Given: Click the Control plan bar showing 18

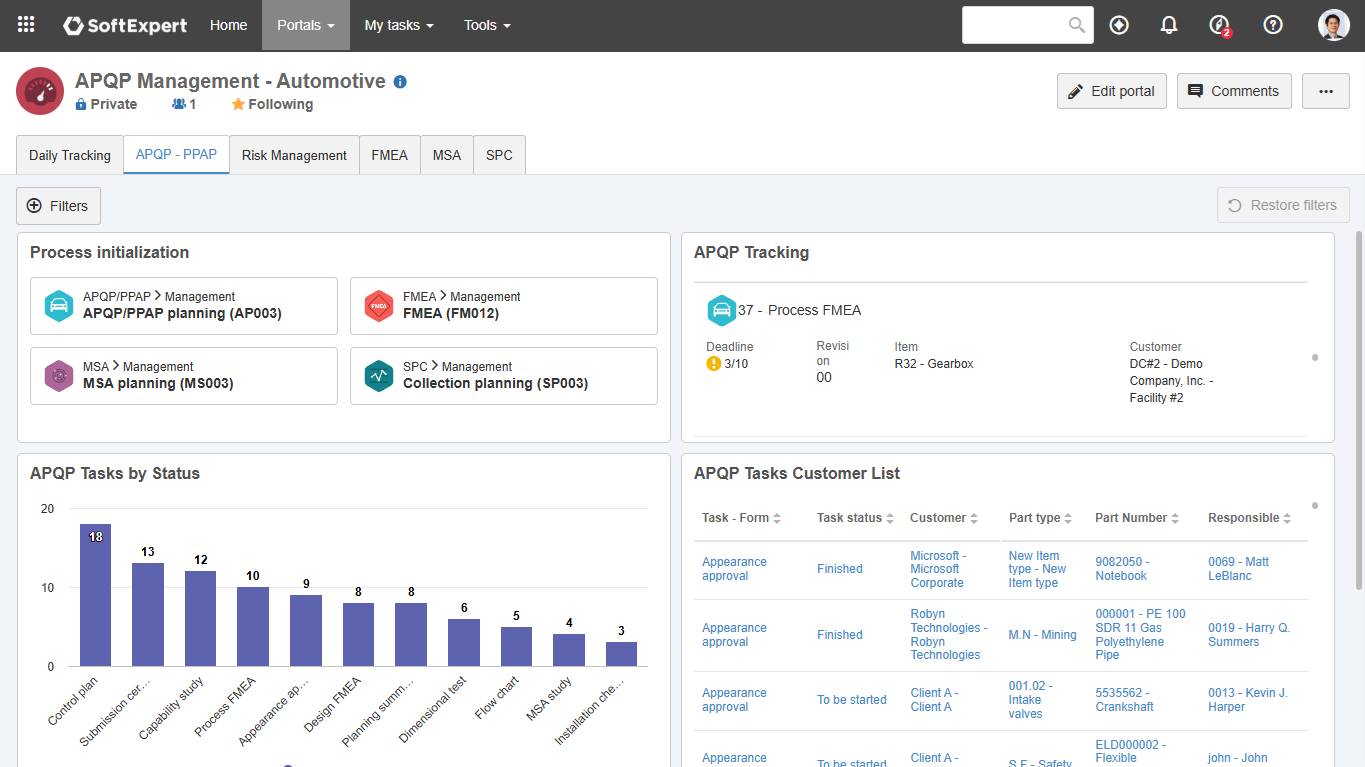Looking at the screenshot, I should pos(96,595).
